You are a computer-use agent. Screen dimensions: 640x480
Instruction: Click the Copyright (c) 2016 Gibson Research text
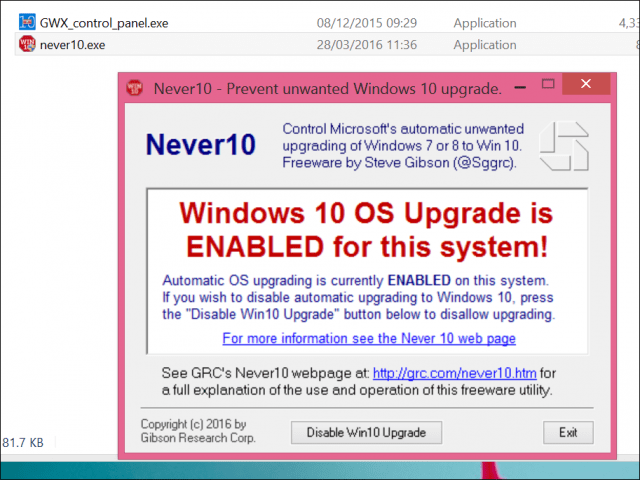click(x=198, y=431)
